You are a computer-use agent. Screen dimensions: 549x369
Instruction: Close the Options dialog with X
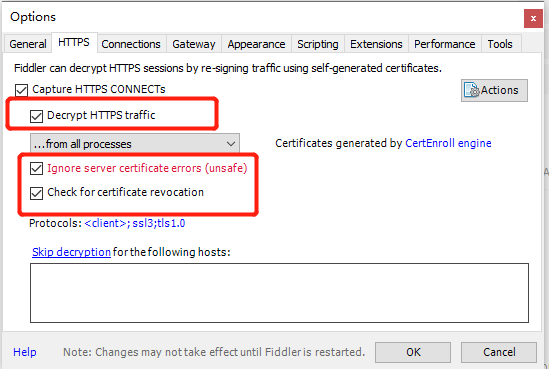(x=533, y=19)
